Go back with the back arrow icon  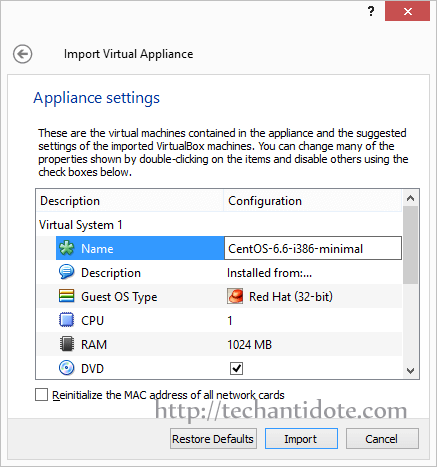click(23, 54)
